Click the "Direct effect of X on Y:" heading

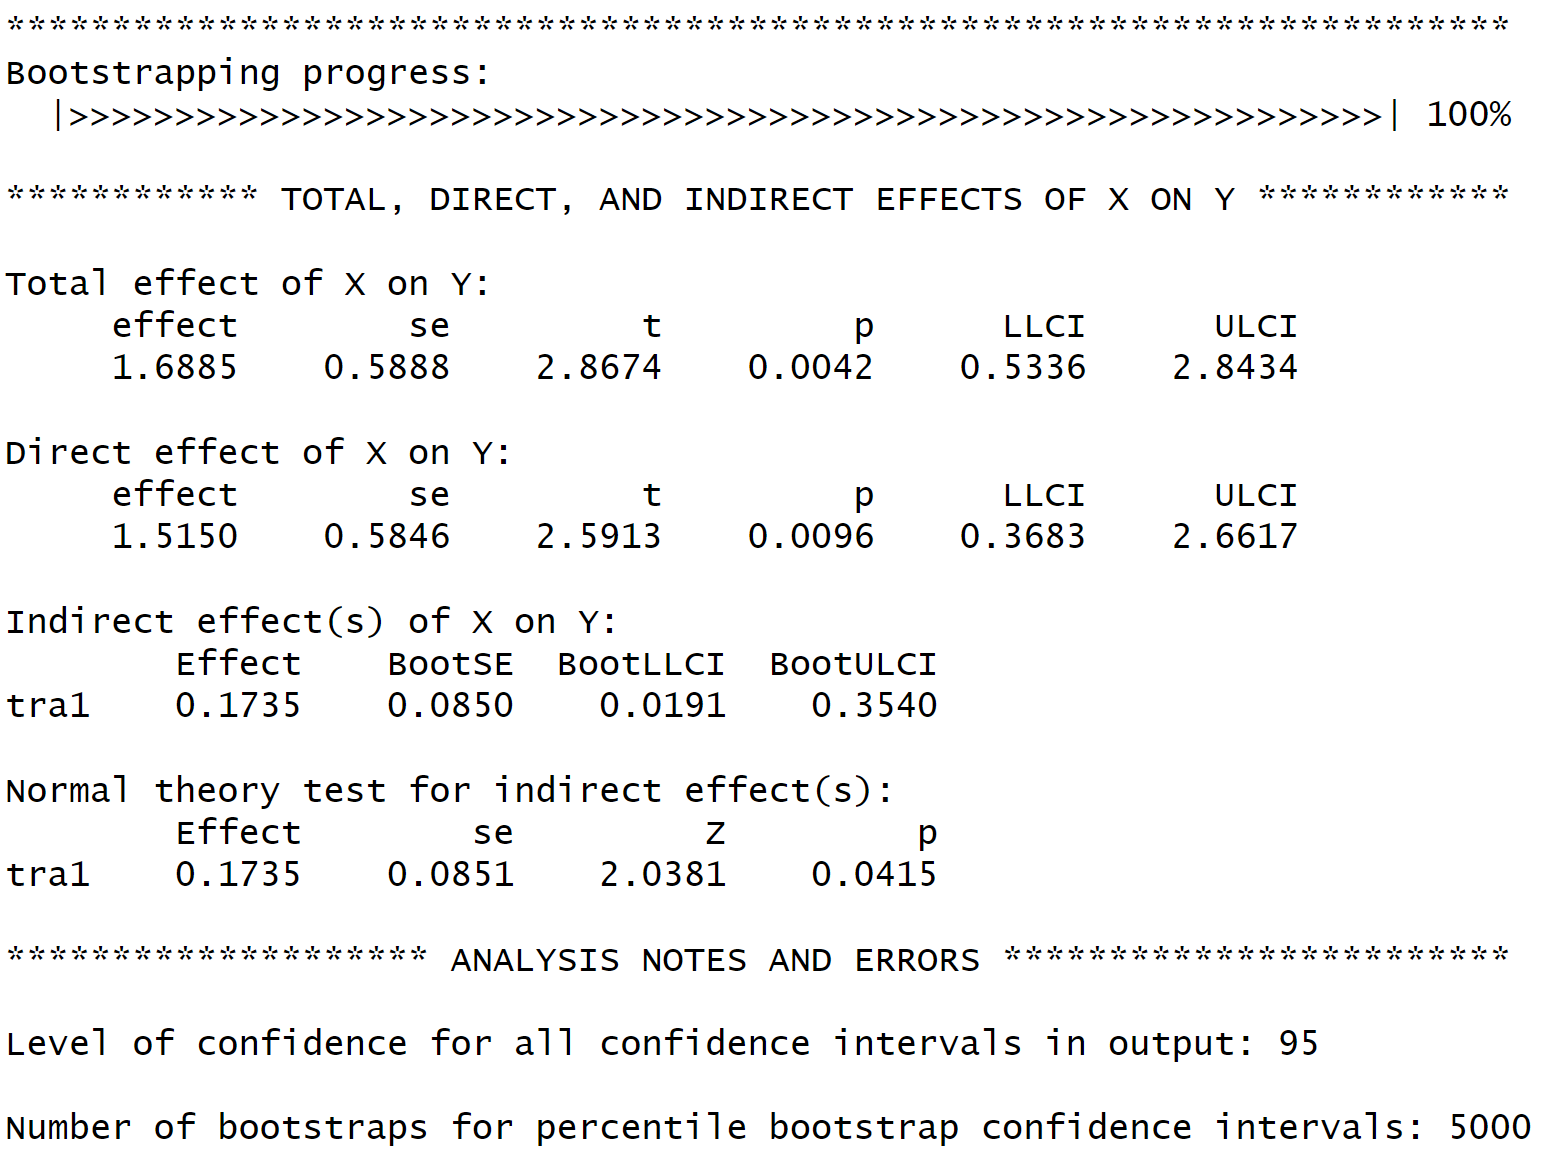[x=258, y=453]
